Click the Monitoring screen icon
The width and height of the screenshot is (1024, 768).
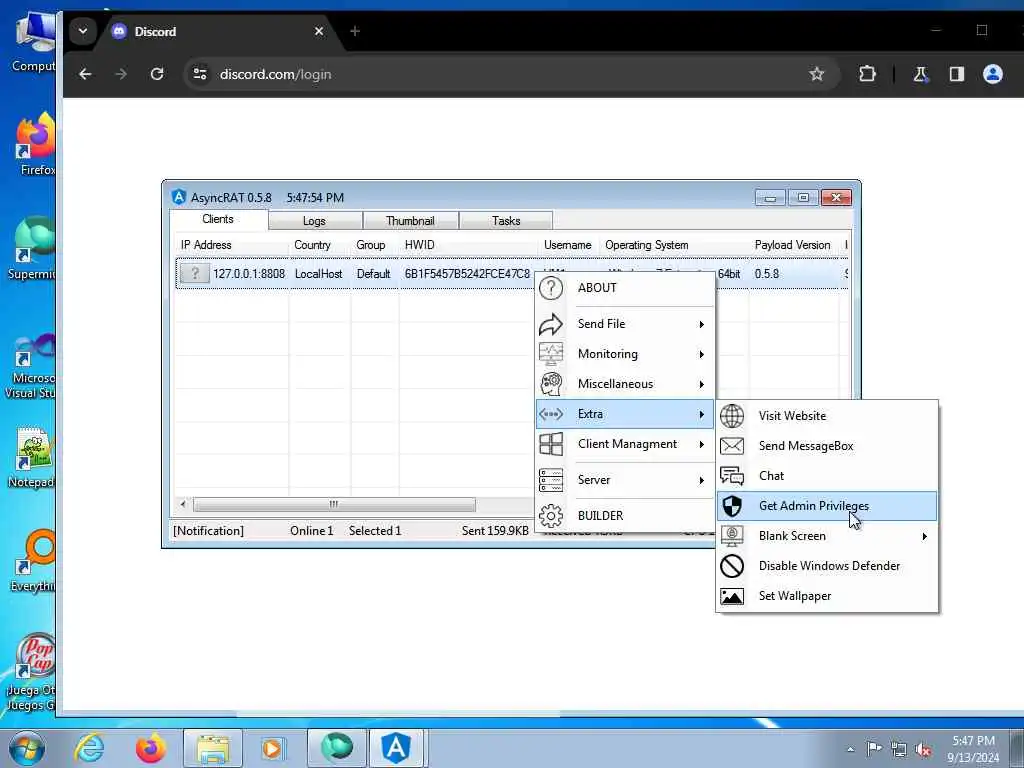point(551,354)
